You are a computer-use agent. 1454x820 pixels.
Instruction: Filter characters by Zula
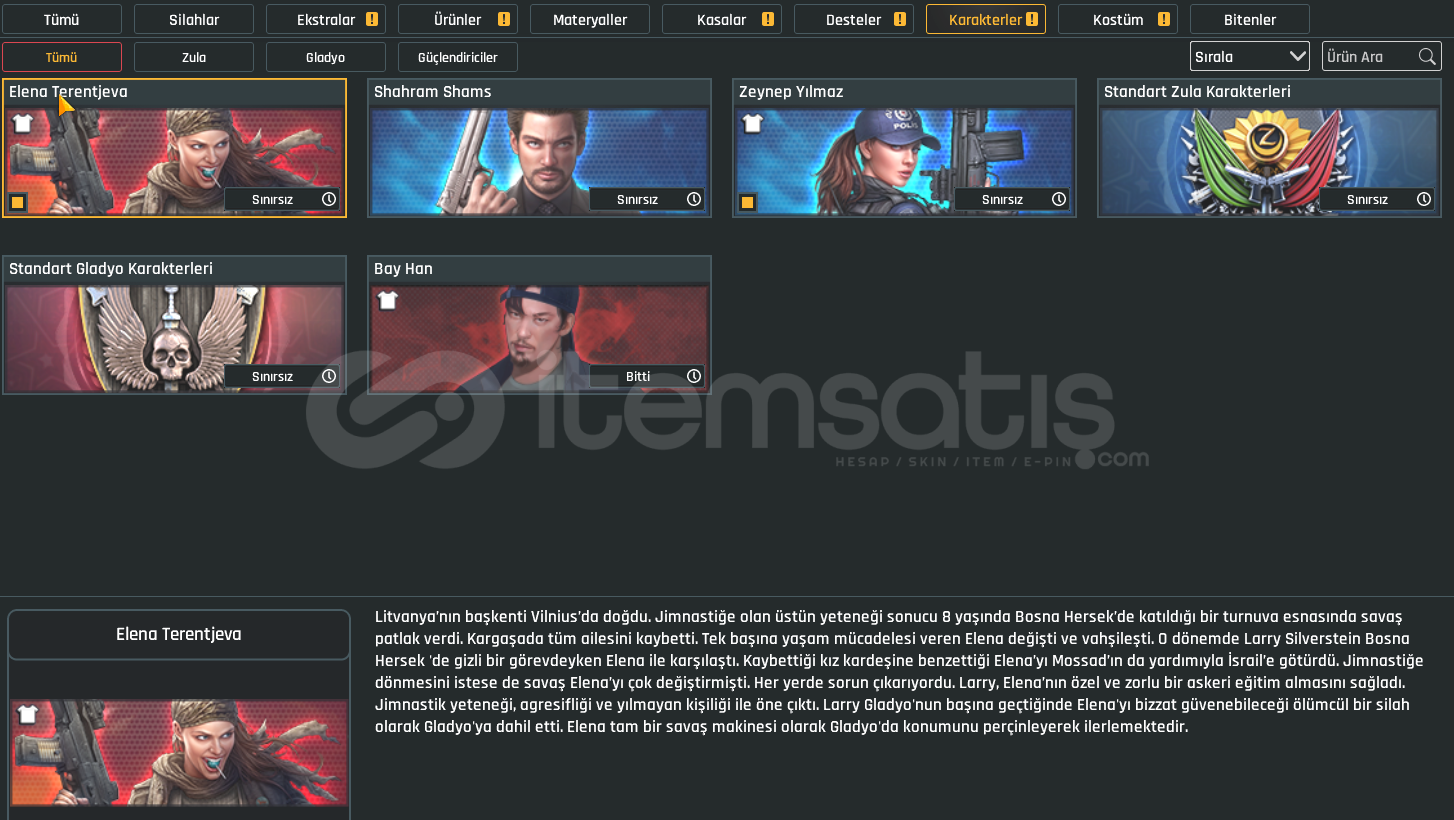[x=194, y=57]
